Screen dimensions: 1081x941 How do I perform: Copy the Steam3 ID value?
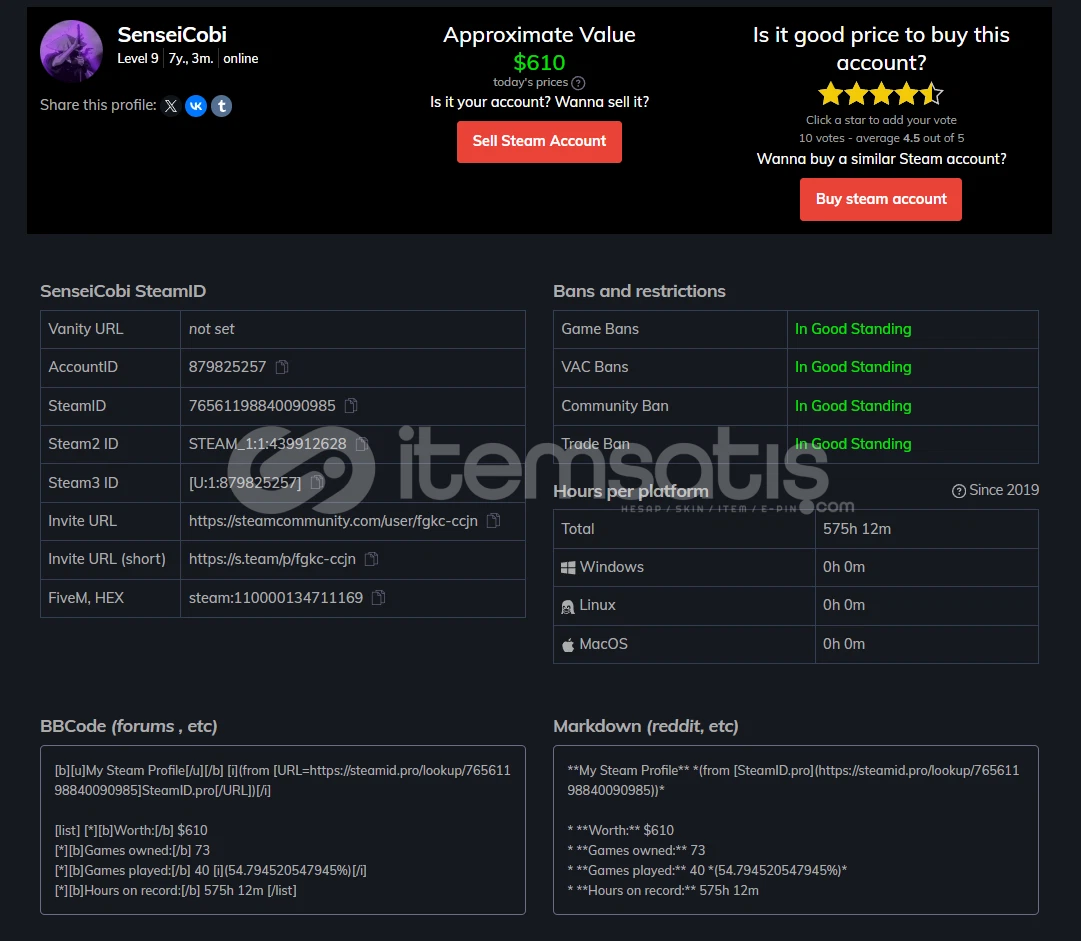click(x=317, y=483)
